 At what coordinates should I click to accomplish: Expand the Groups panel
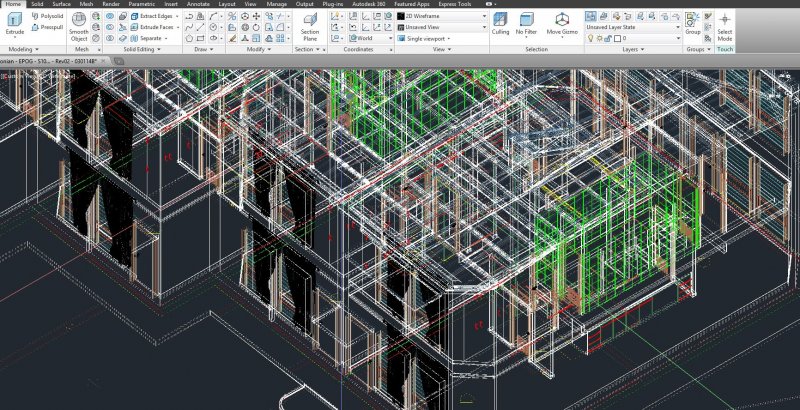click(698, 49)
